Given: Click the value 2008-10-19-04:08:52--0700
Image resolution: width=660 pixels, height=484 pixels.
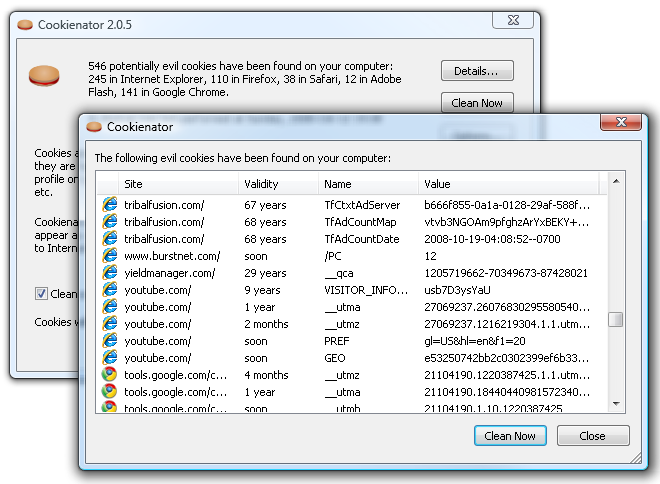Looking at the screenshot, I should (492, 239).
